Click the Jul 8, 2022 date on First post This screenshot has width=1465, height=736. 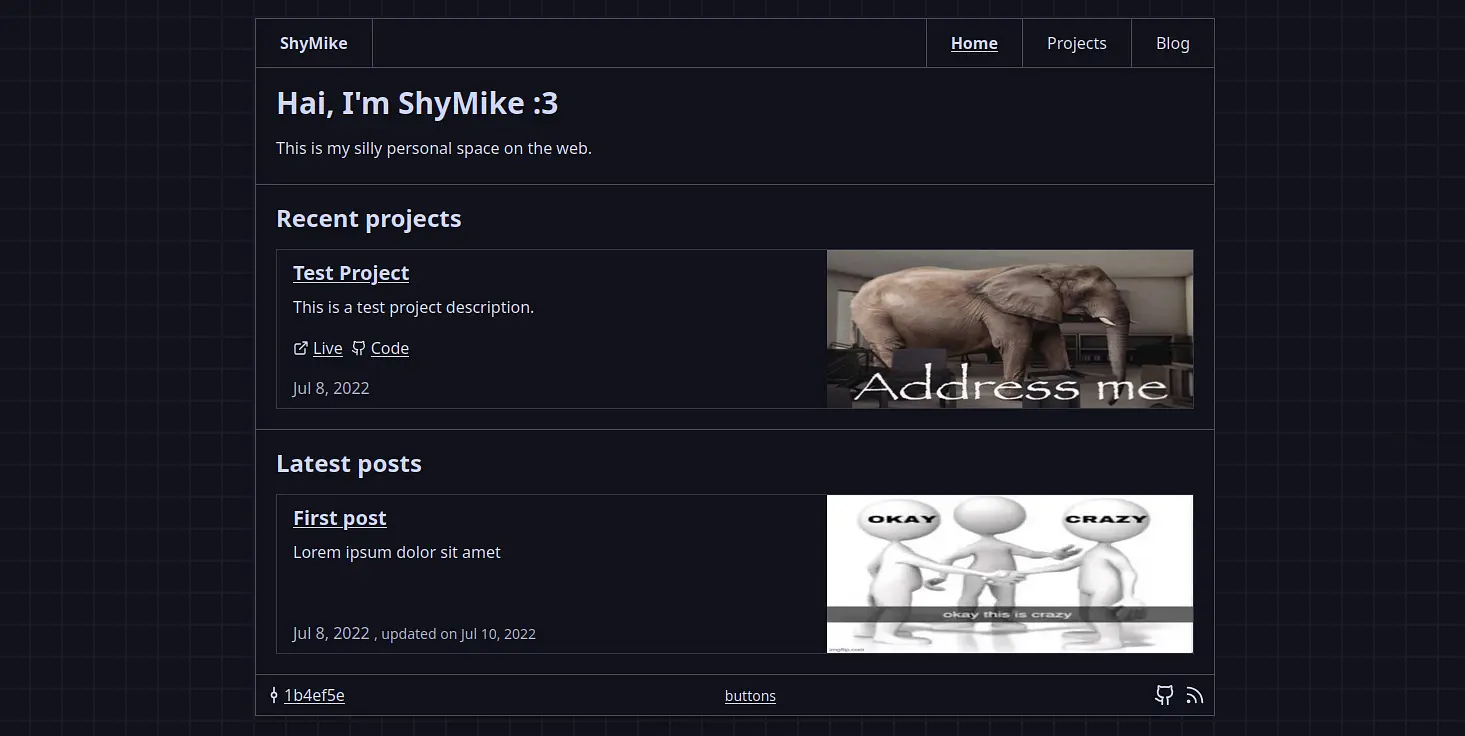pyautogui.click(x=330, y=633)
